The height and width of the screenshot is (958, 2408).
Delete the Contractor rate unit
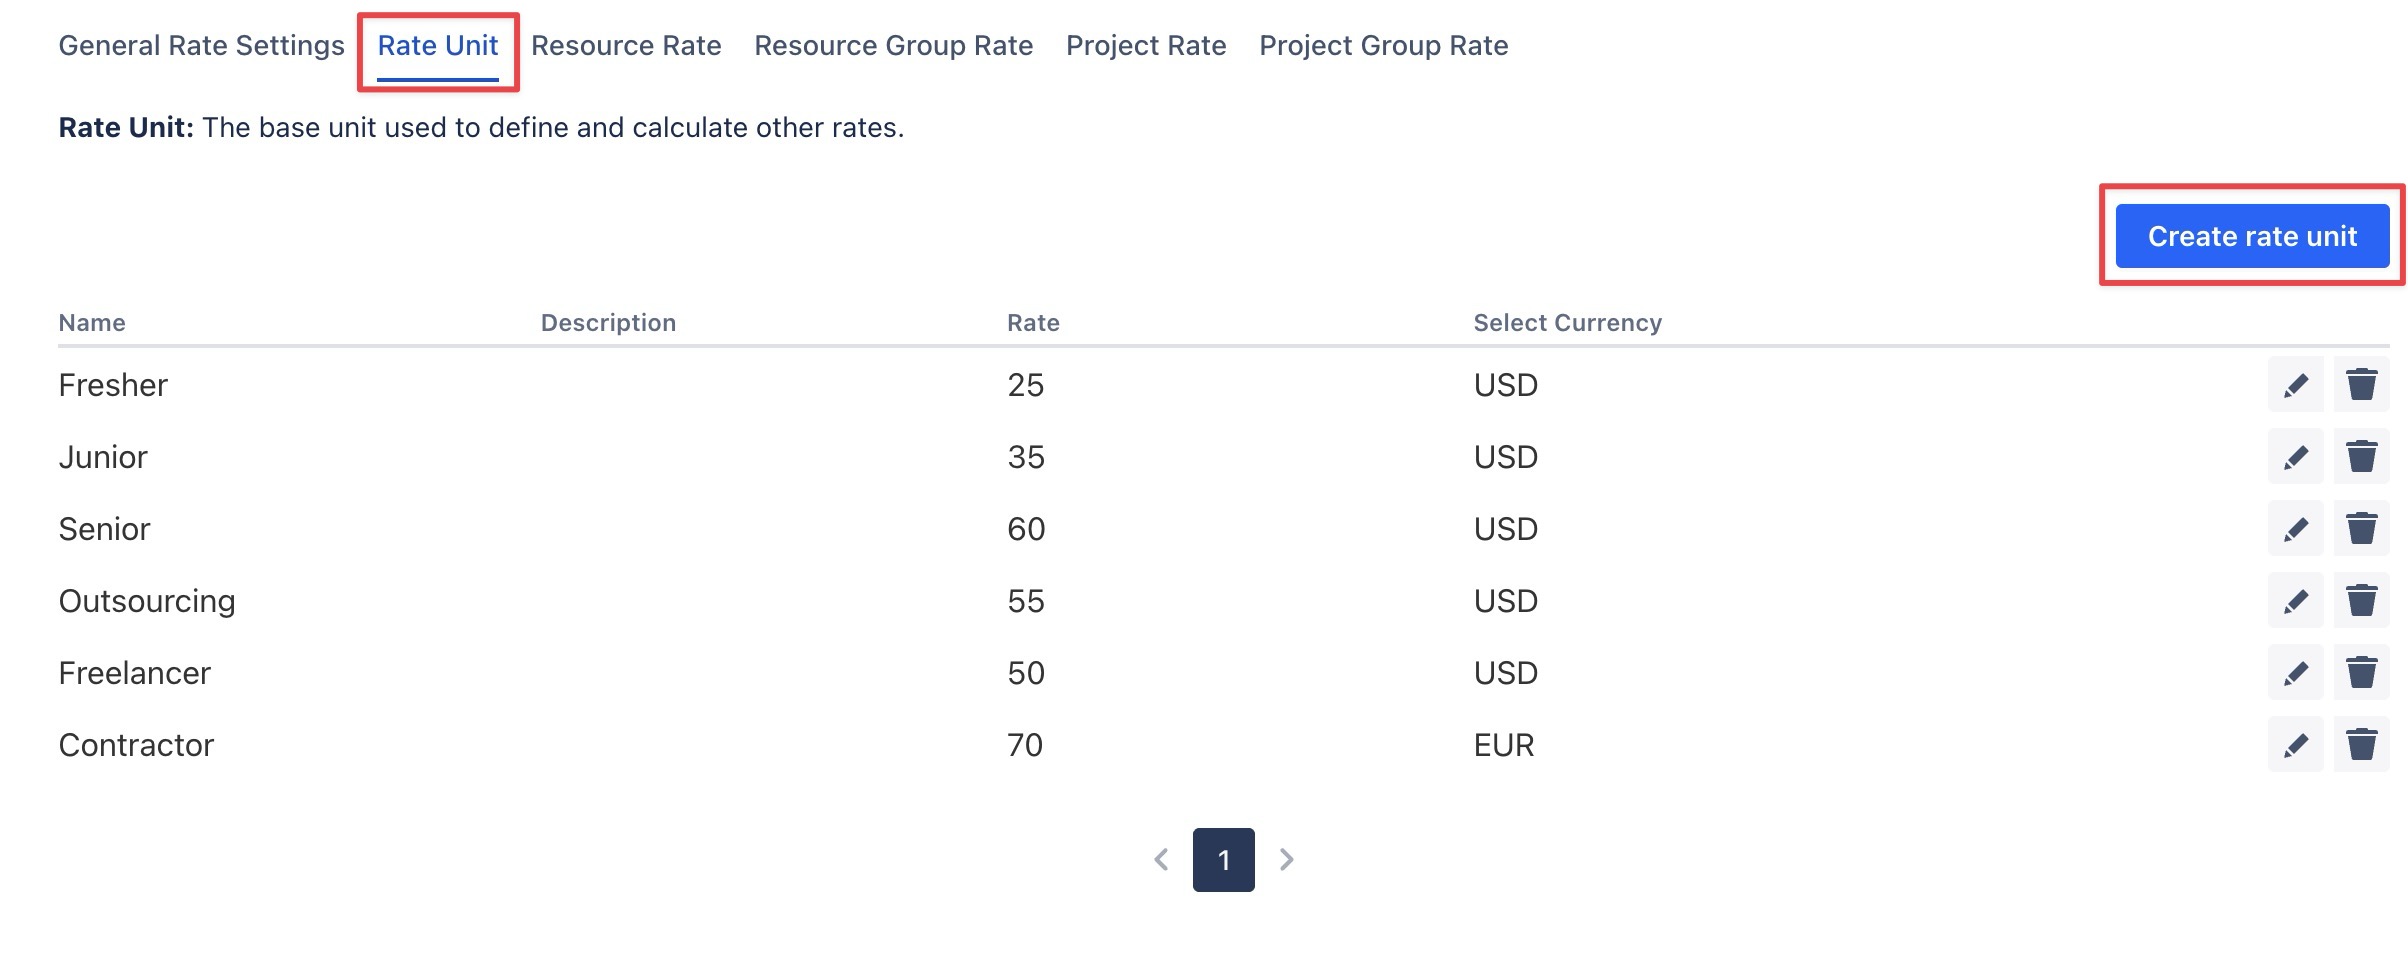click(x=2361, y=745)
